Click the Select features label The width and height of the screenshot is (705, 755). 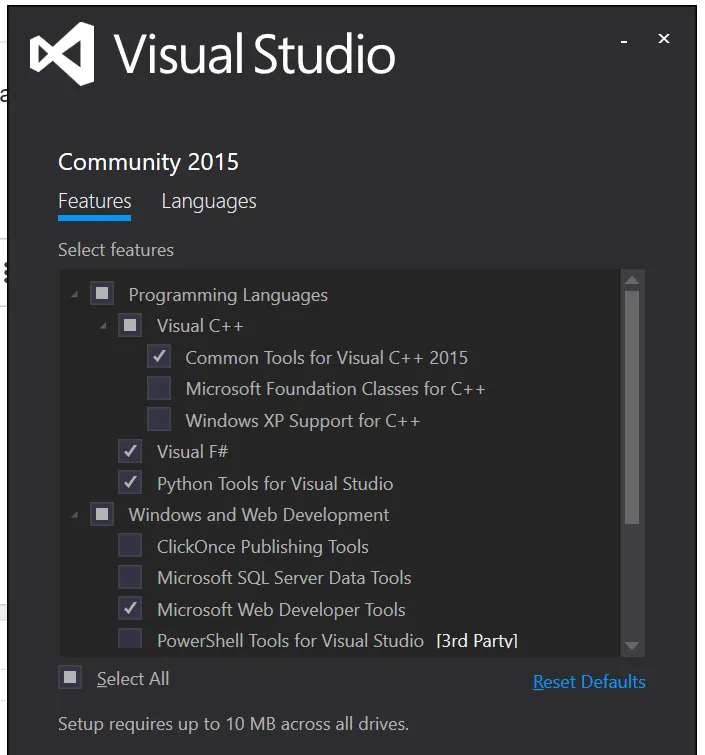116,250
